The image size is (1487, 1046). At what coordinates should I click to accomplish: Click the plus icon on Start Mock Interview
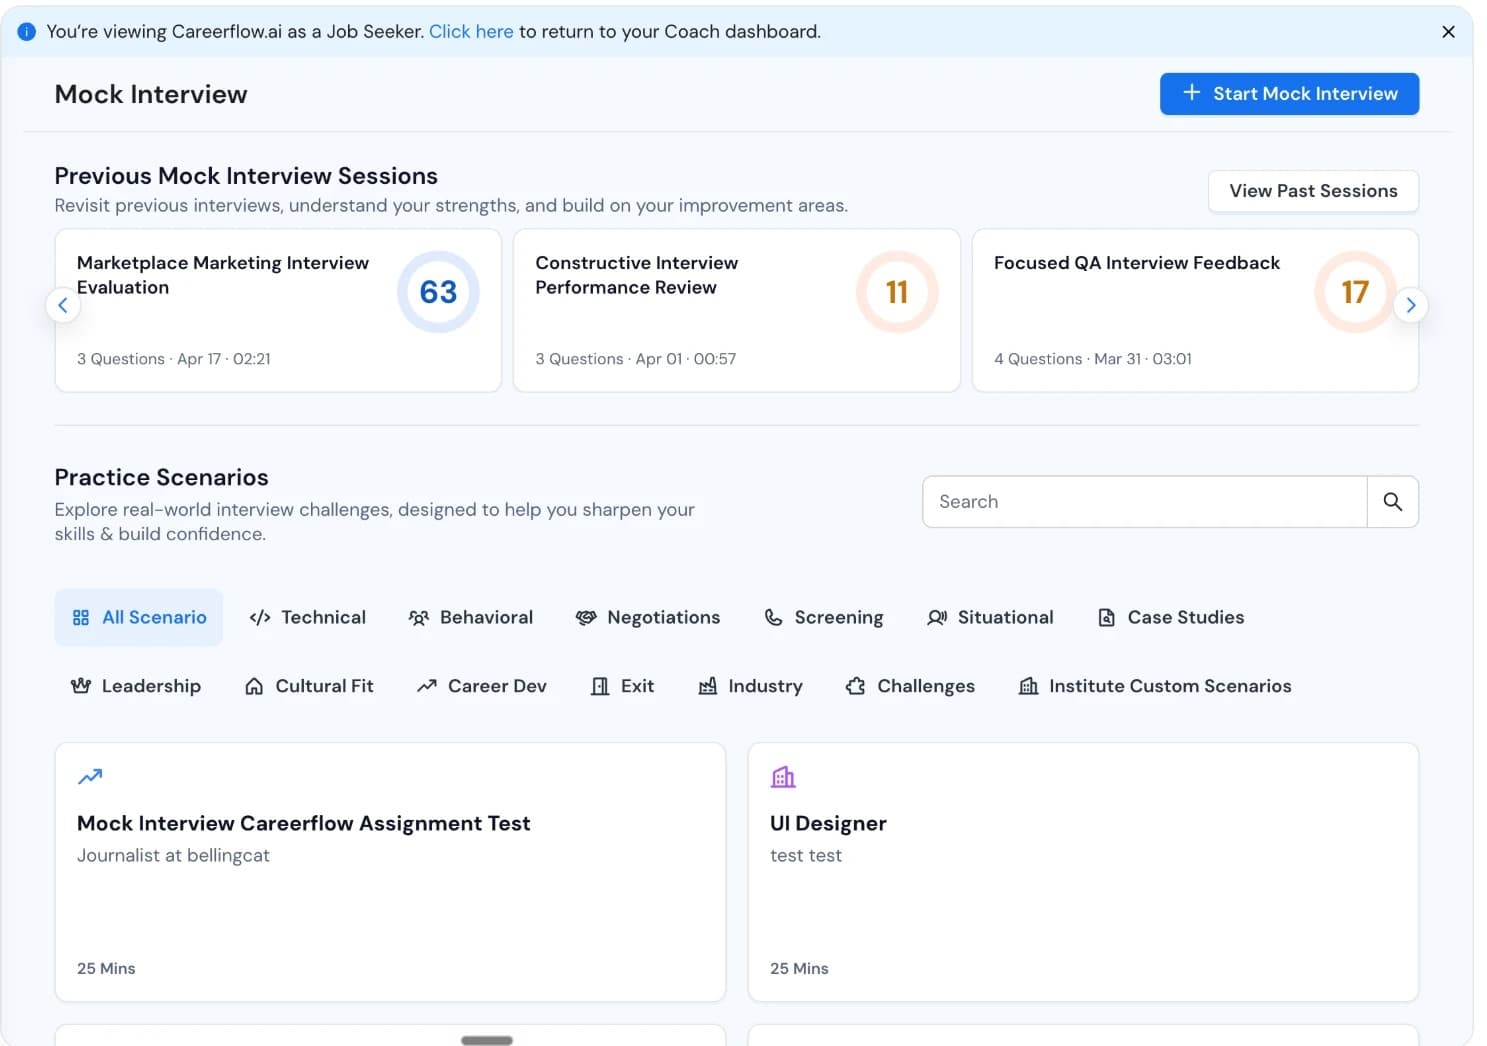(1191, 93)
